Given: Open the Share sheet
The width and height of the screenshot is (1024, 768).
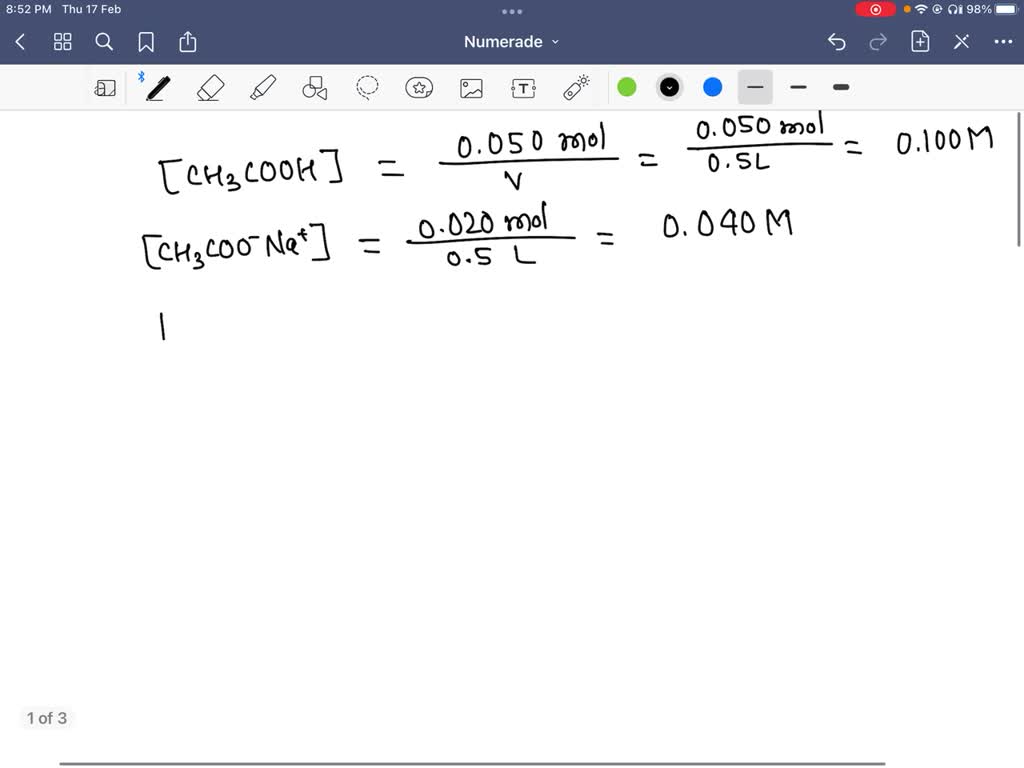Looking at the screenshot, I should (188, 42).
